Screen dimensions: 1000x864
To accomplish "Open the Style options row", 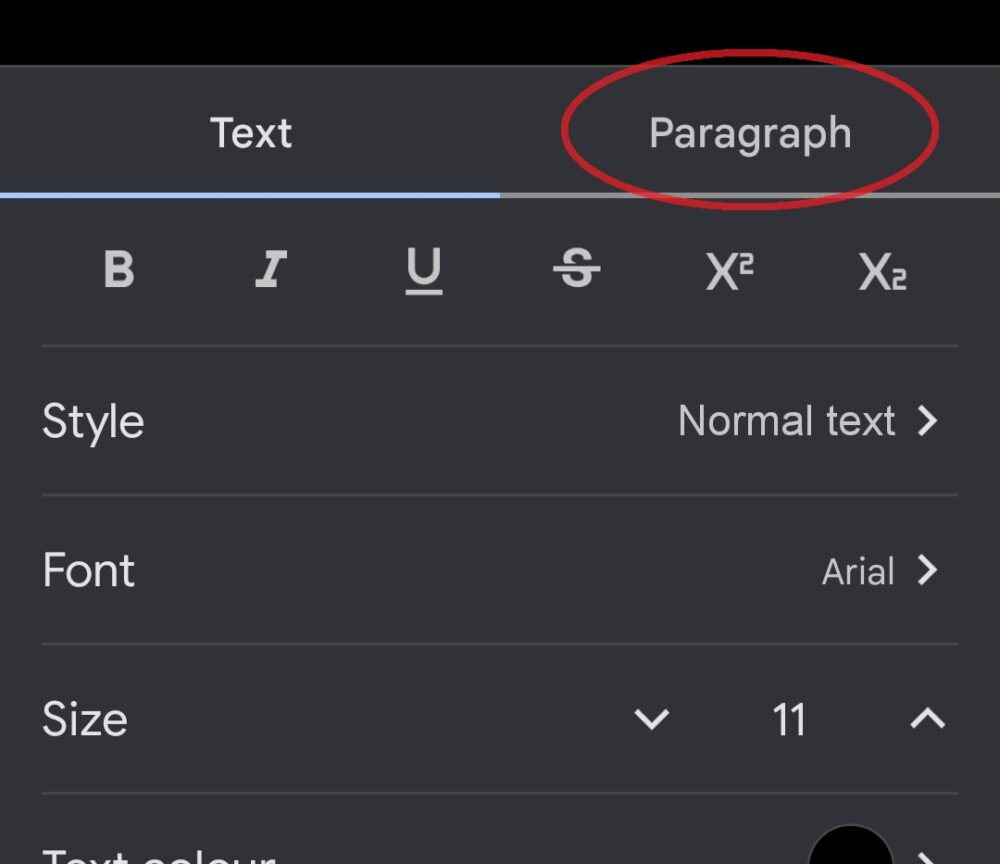I will tap(93, 421).
